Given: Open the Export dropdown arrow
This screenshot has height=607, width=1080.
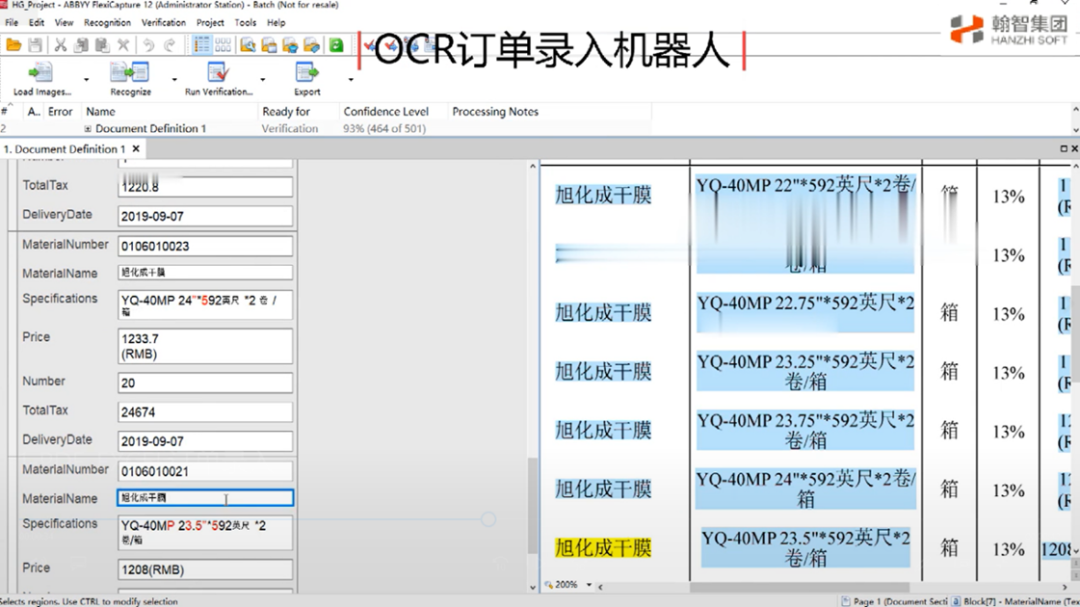Looking at the screenshot, I should pyautogui.click(x=351, y=80).
